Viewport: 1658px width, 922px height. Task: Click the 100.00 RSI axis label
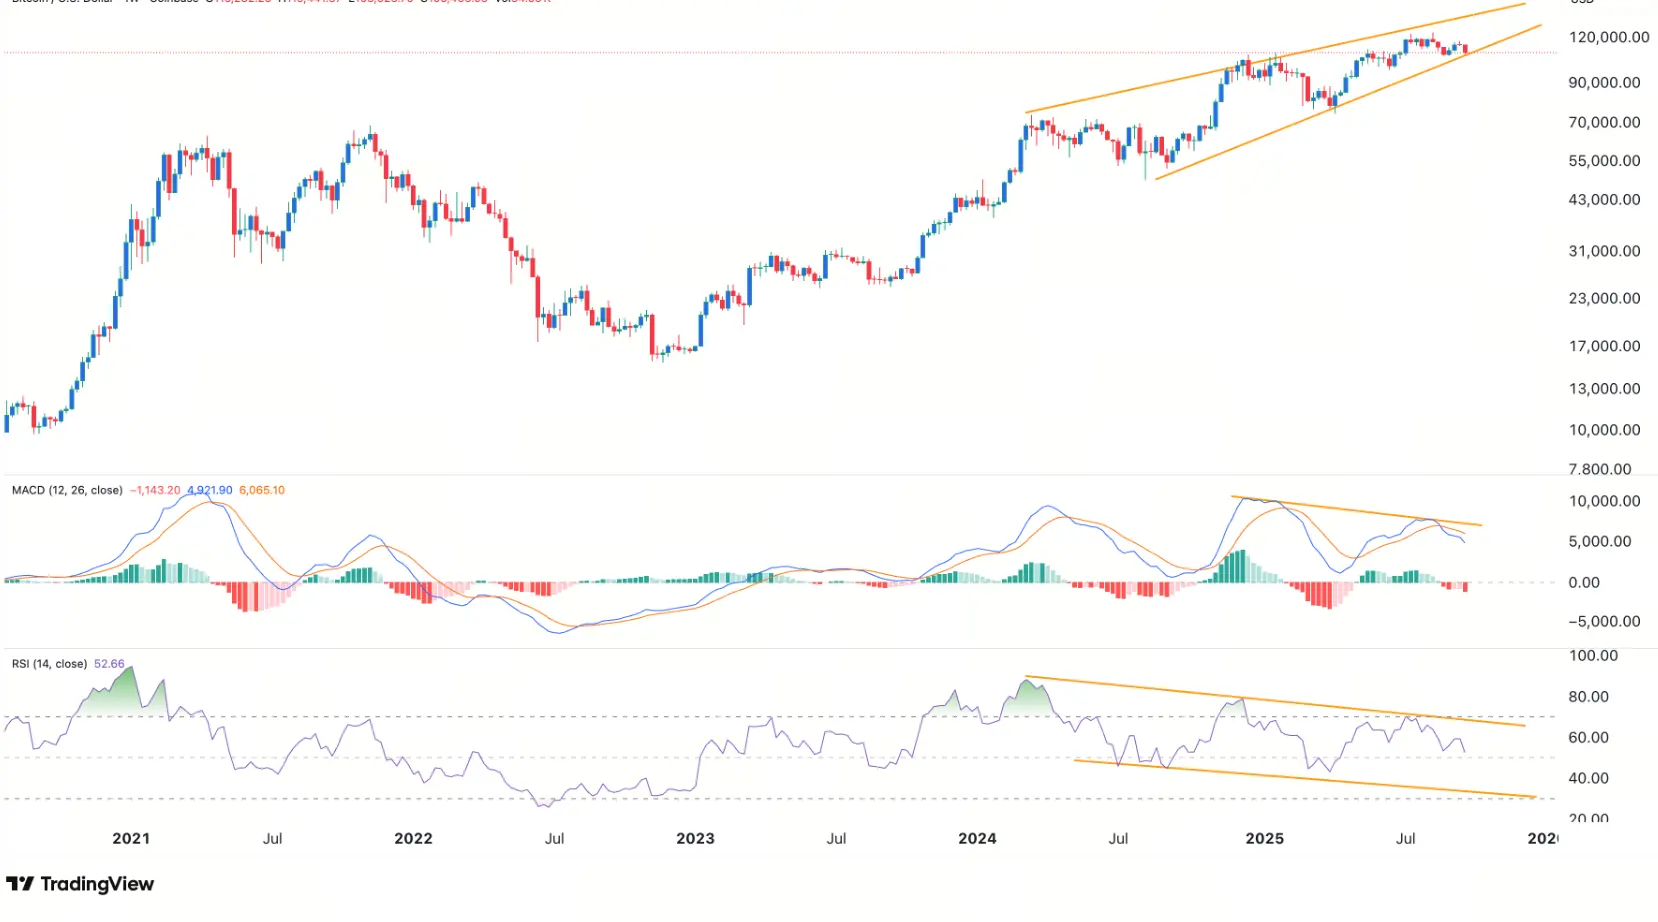pyautogui.click(x=1593, y=655)
